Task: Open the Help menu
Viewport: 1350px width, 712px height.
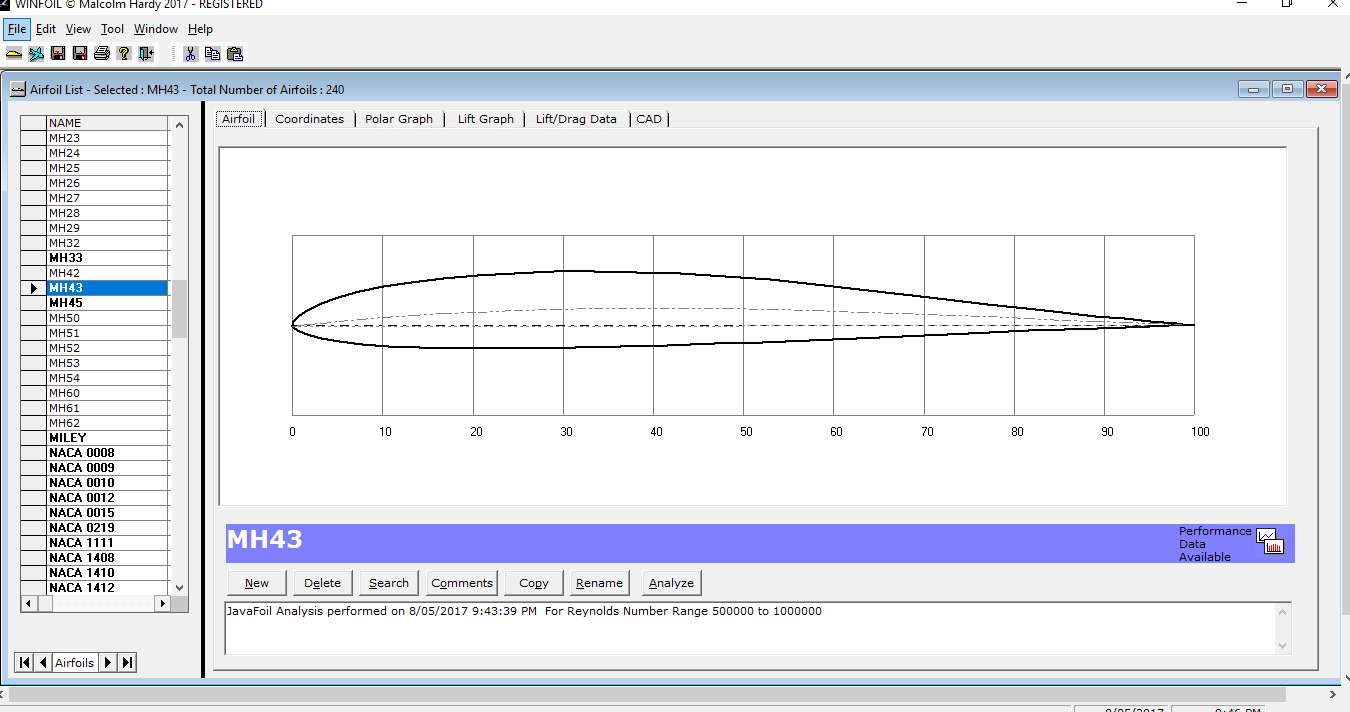Action: pos(200,29)
